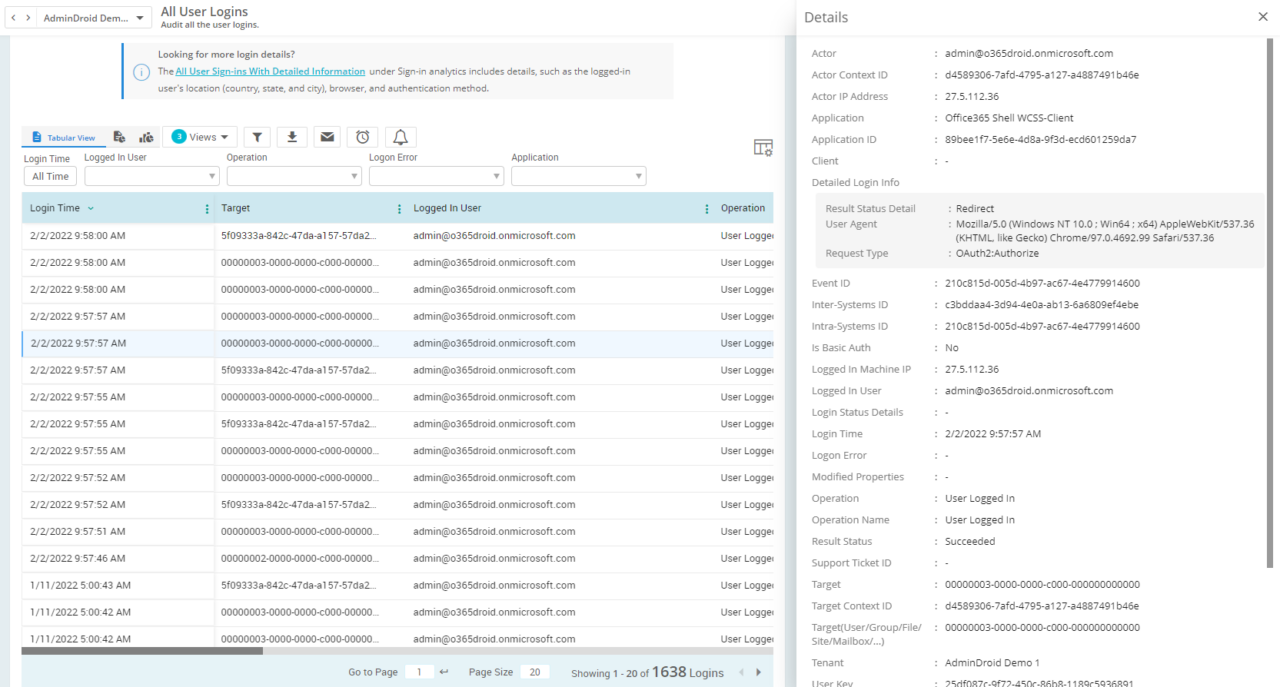This screenshot has height=687, width=1280.
Task: Switch to the Tabular View tab
Action: click(63, 137)
